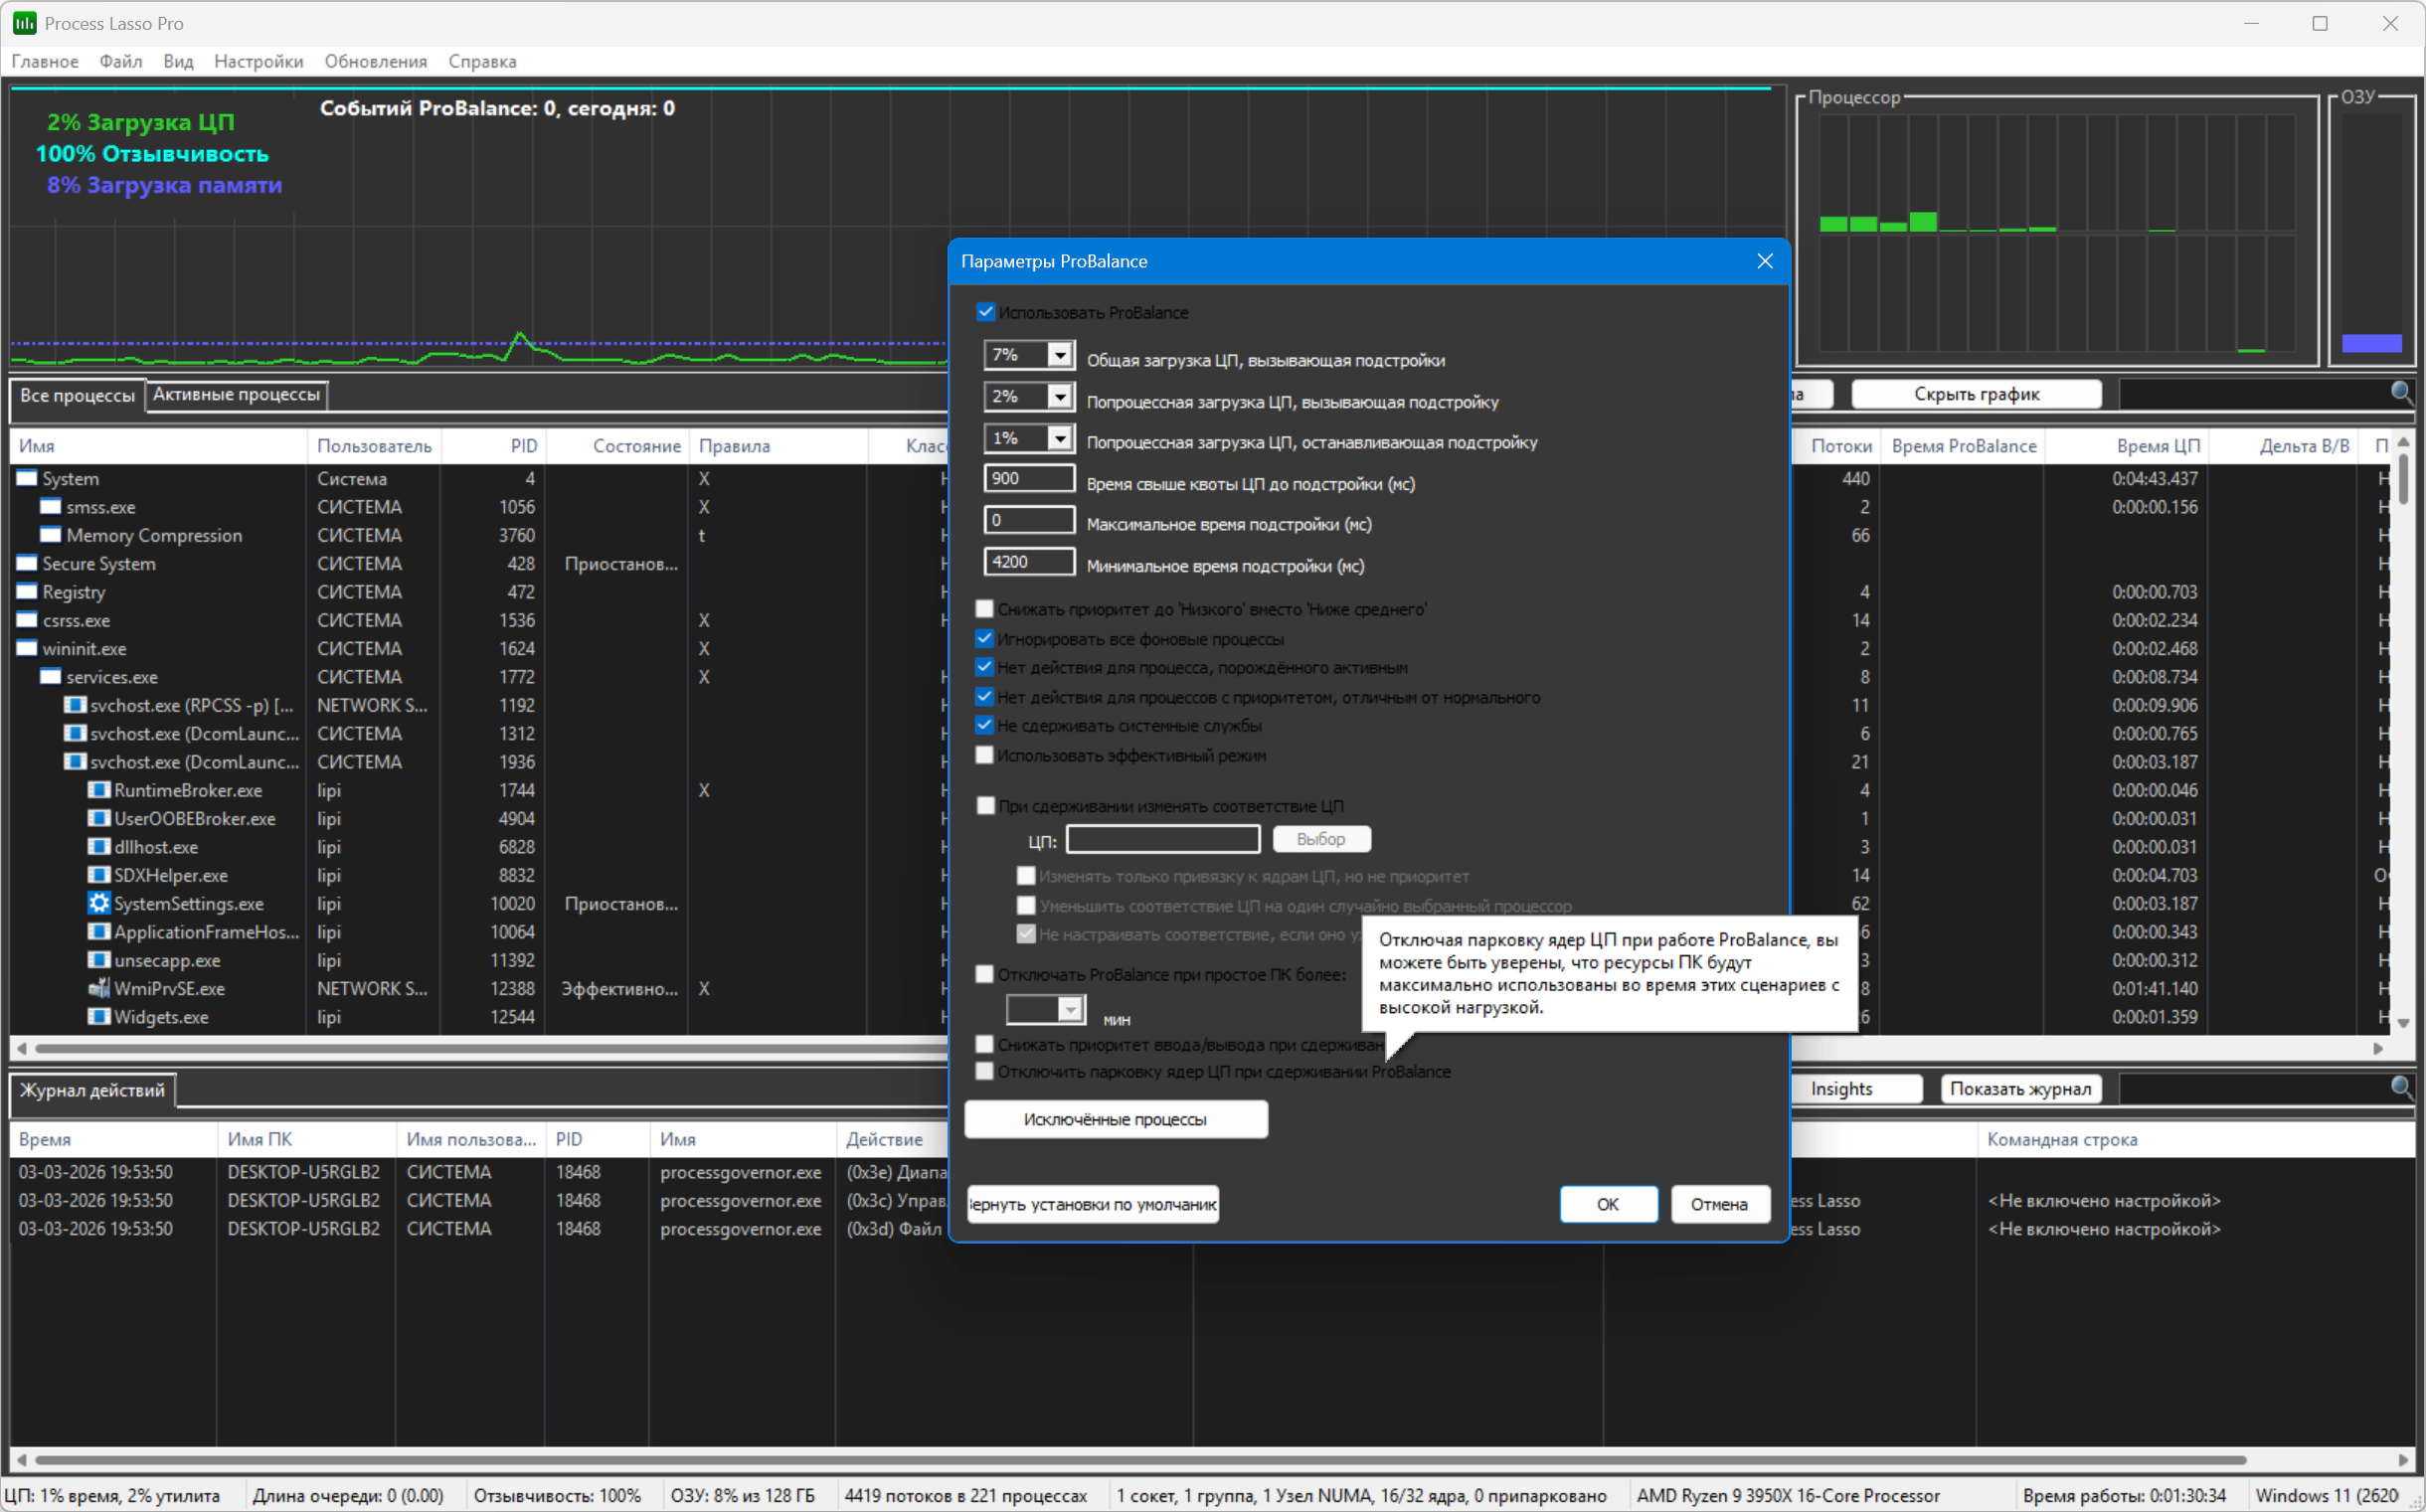Image resolution: width=2426 pixels, height=1512 pixels.
Task: Enable Использовать эффективный режим checkbox
Action: pyautogui.click(x=985, y=755)
